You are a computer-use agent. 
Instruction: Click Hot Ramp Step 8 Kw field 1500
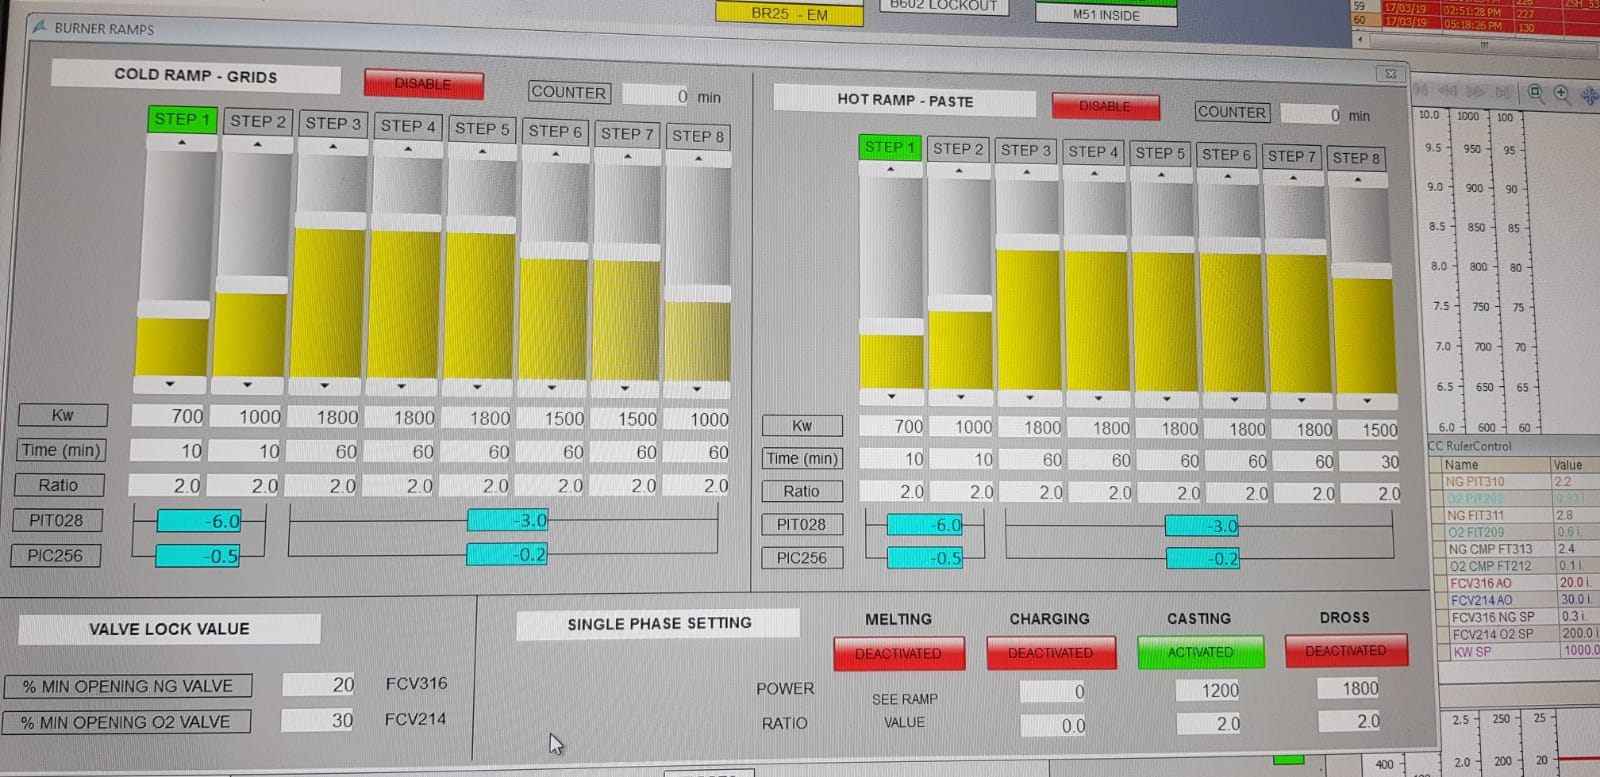[x=1369, y=430]
